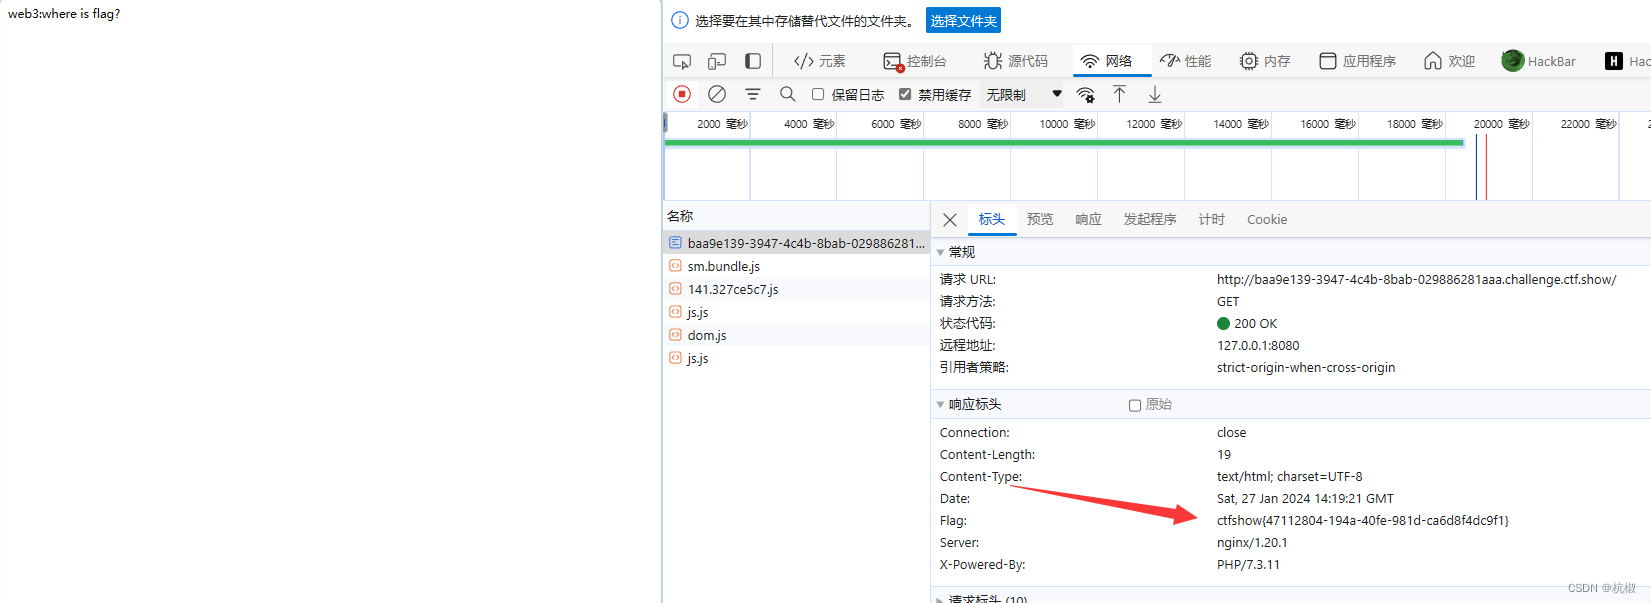Select the 141.327ce5c7.js request
Image resolution: width=1651 pixels, height=603 pixels.
[x=797, y=289]
